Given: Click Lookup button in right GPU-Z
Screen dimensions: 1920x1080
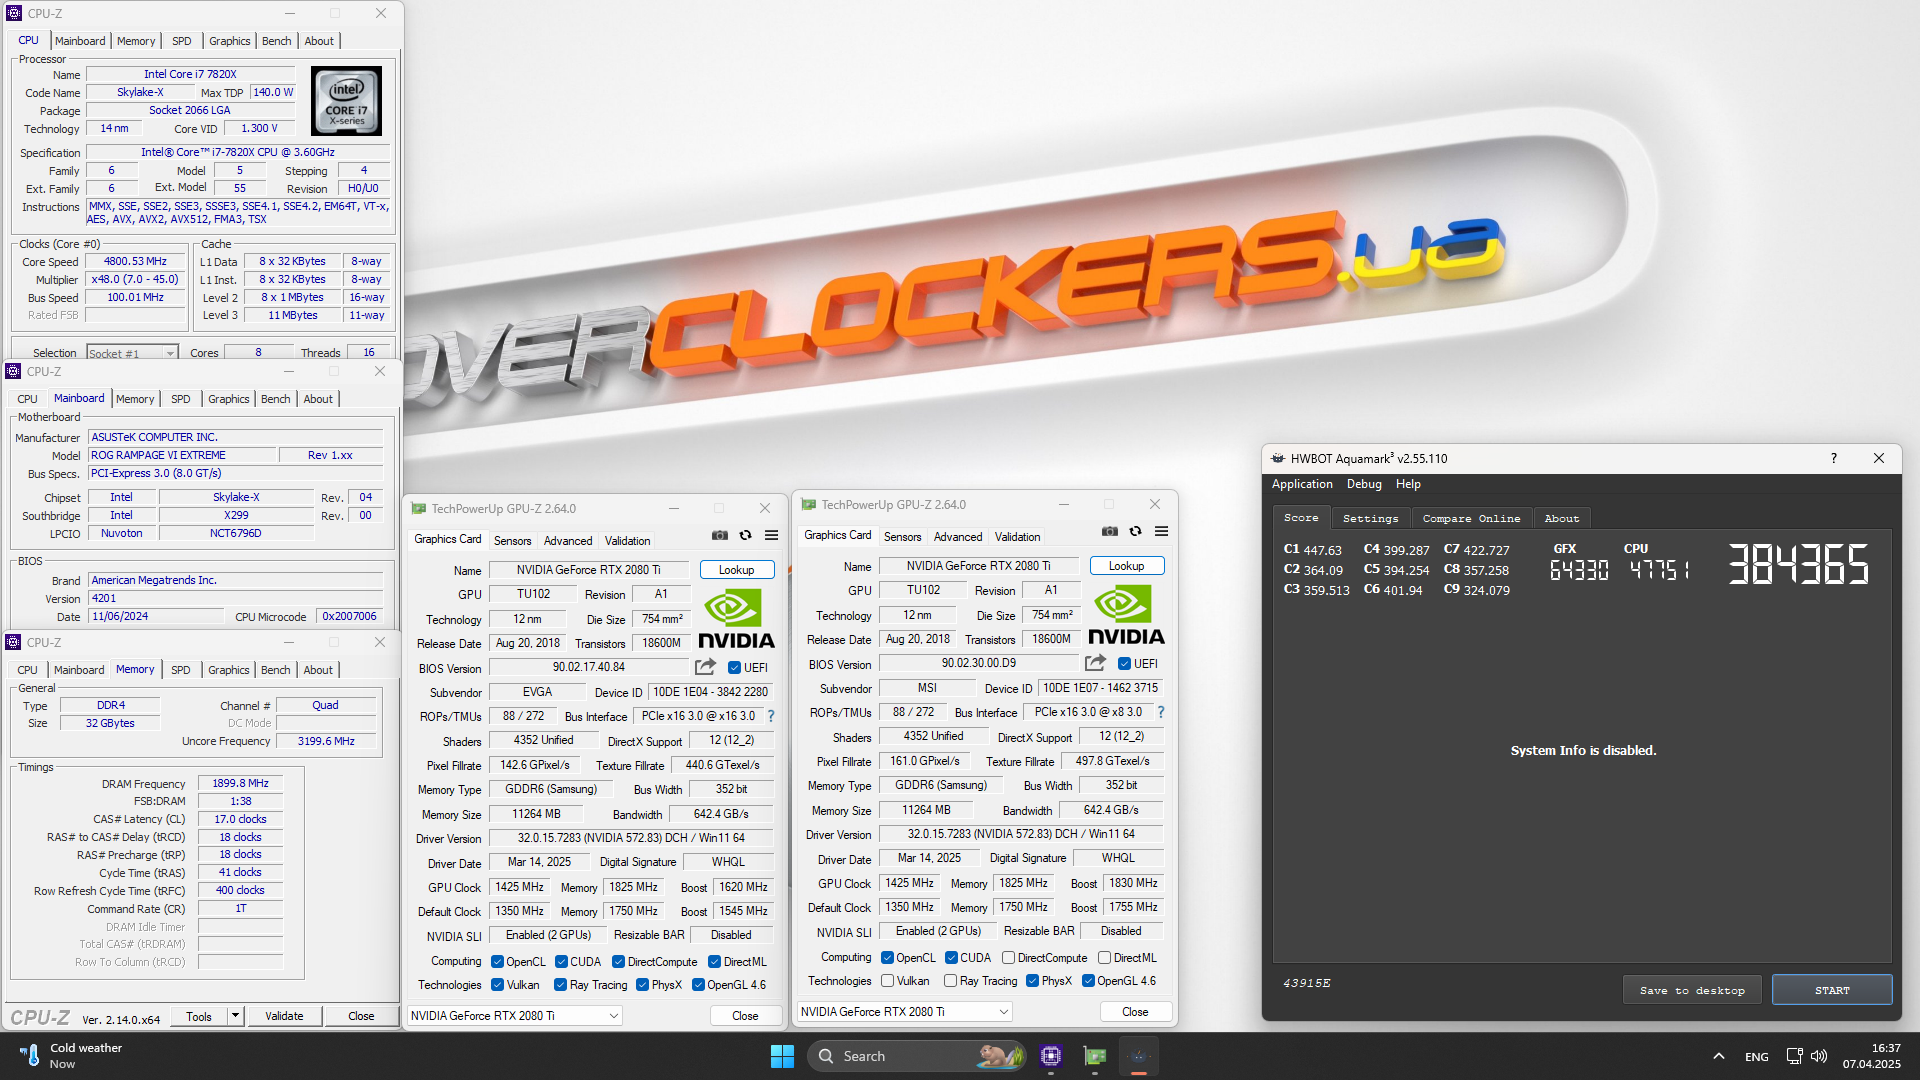Looking at the screenshot, I should (1127, 566).
